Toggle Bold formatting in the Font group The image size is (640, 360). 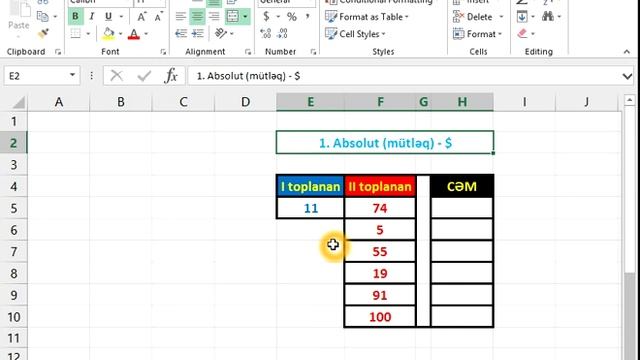[76, 17]
